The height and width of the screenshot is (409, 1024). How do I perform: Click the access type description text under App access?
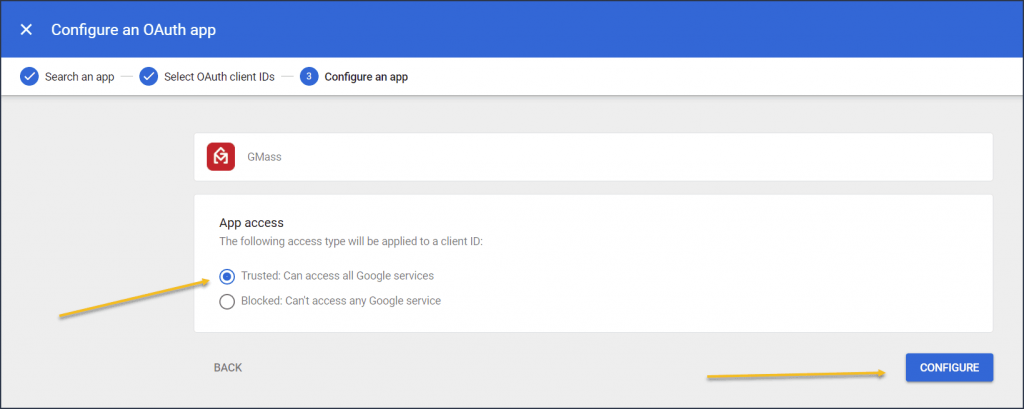(351, 242)
